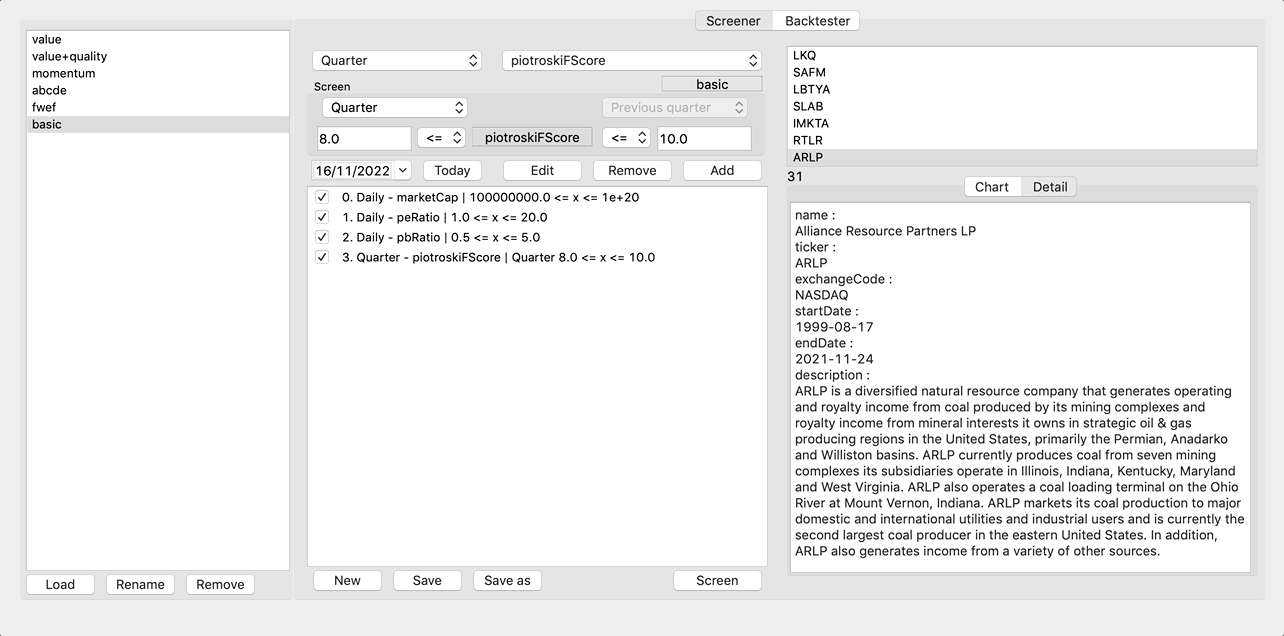
Task: Click the company name 'Alliance Resource Partners LP'
Action: [x=885, y=231]
